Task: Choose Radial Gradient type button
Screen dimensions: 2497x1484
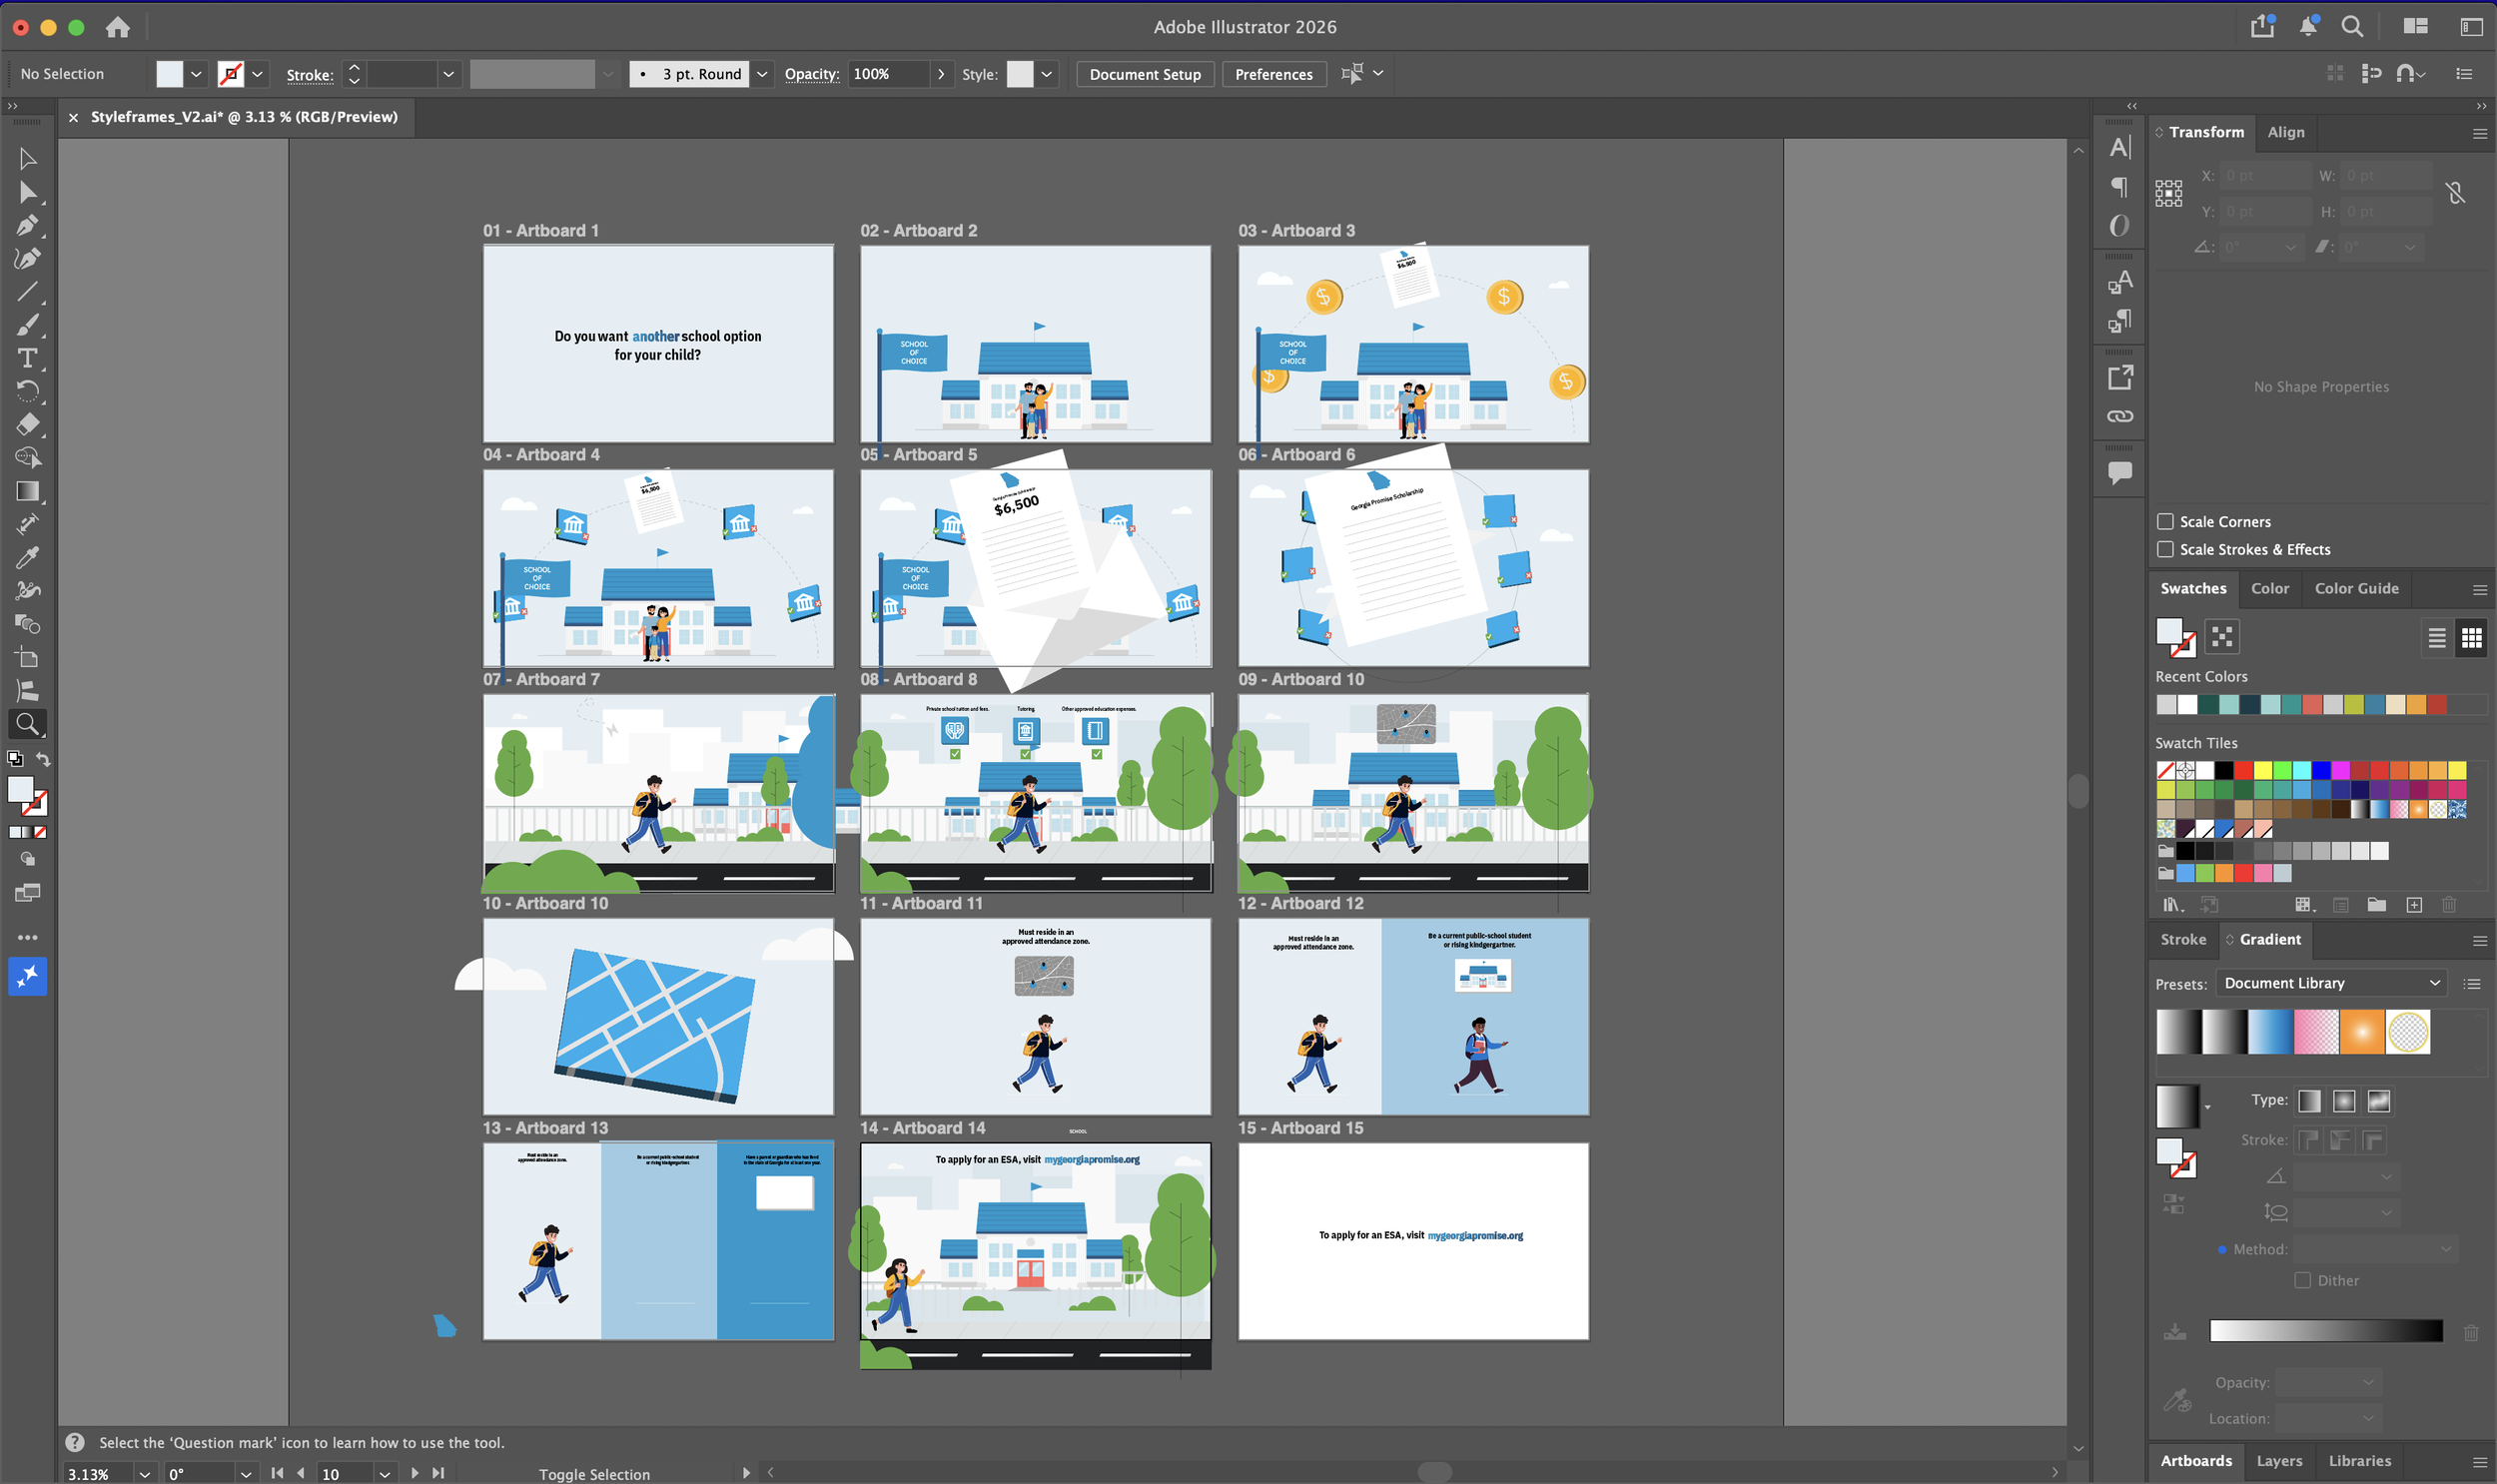Action: (2344, 1101)
